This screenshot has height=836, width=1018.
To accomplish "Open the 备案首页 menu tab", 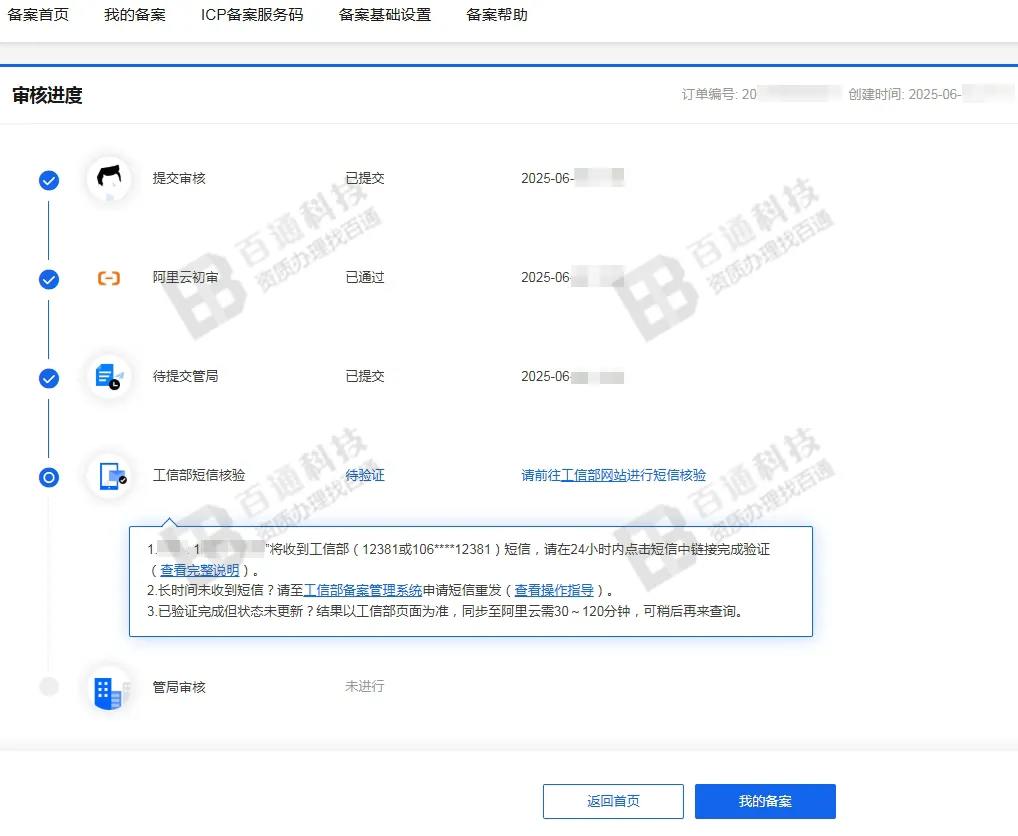I will click(x=38, y=15).
